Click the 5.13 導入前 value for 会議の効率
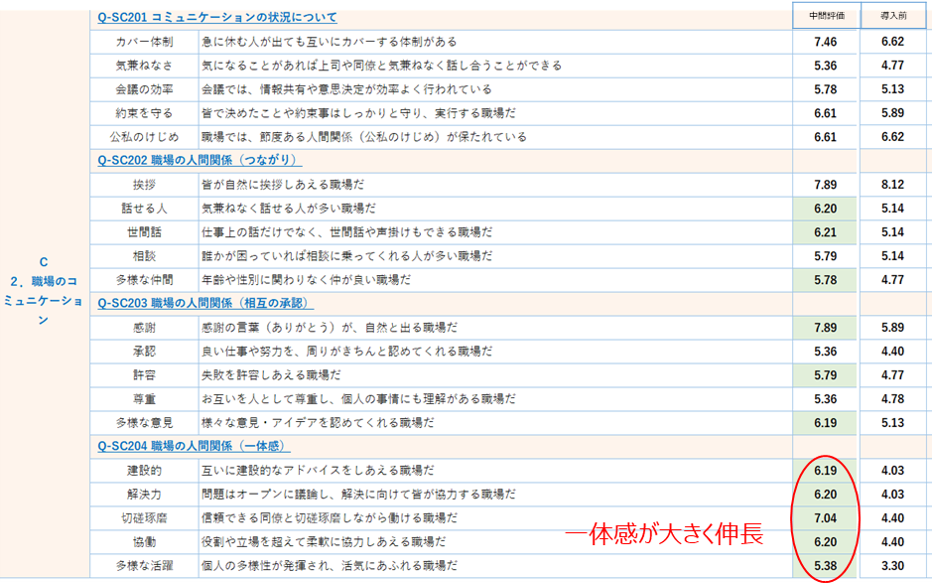The image size is (932, 583). click(893, 89)
